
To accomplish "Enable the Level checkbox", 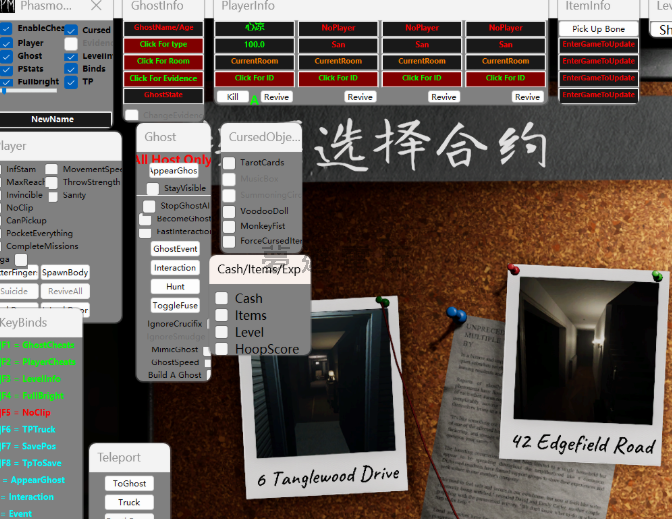I will [222, 332].
